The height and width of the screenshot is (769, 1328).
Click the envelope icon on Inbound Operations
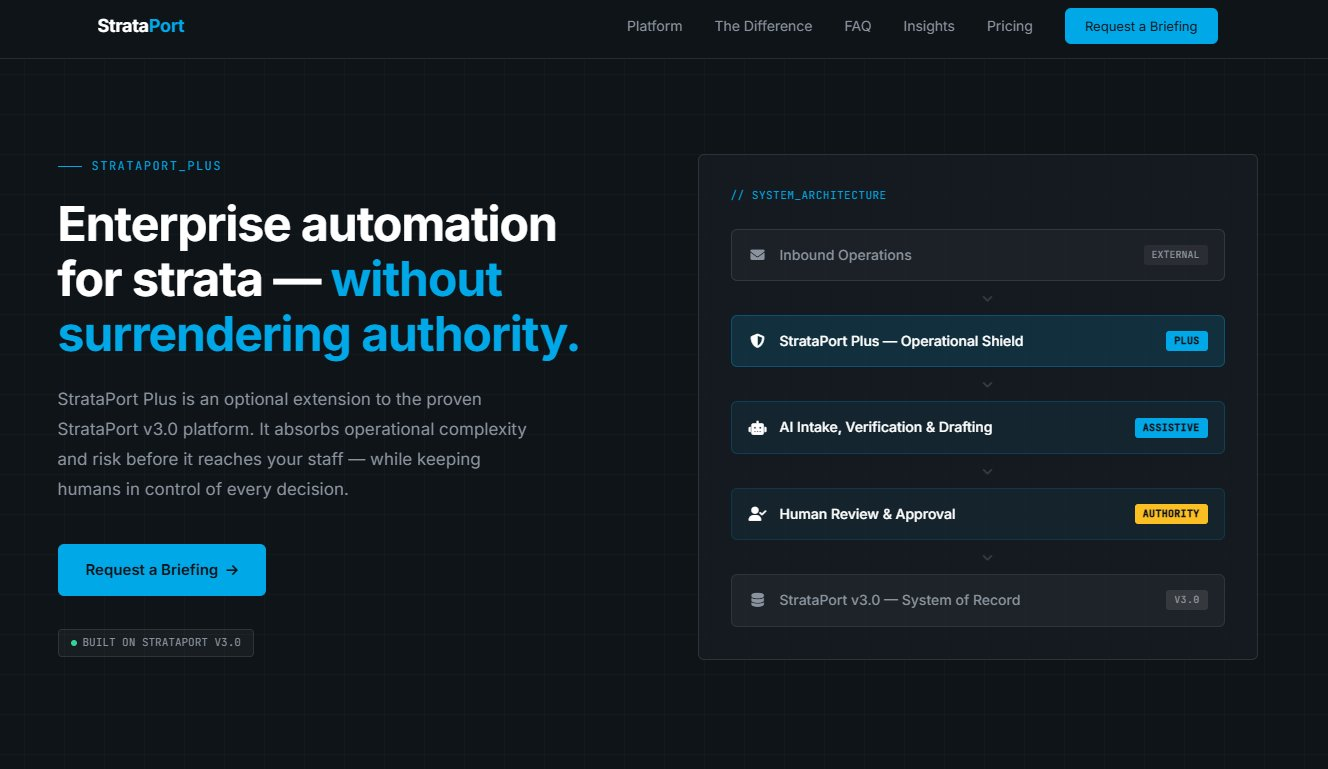click(x=758, y=255)
